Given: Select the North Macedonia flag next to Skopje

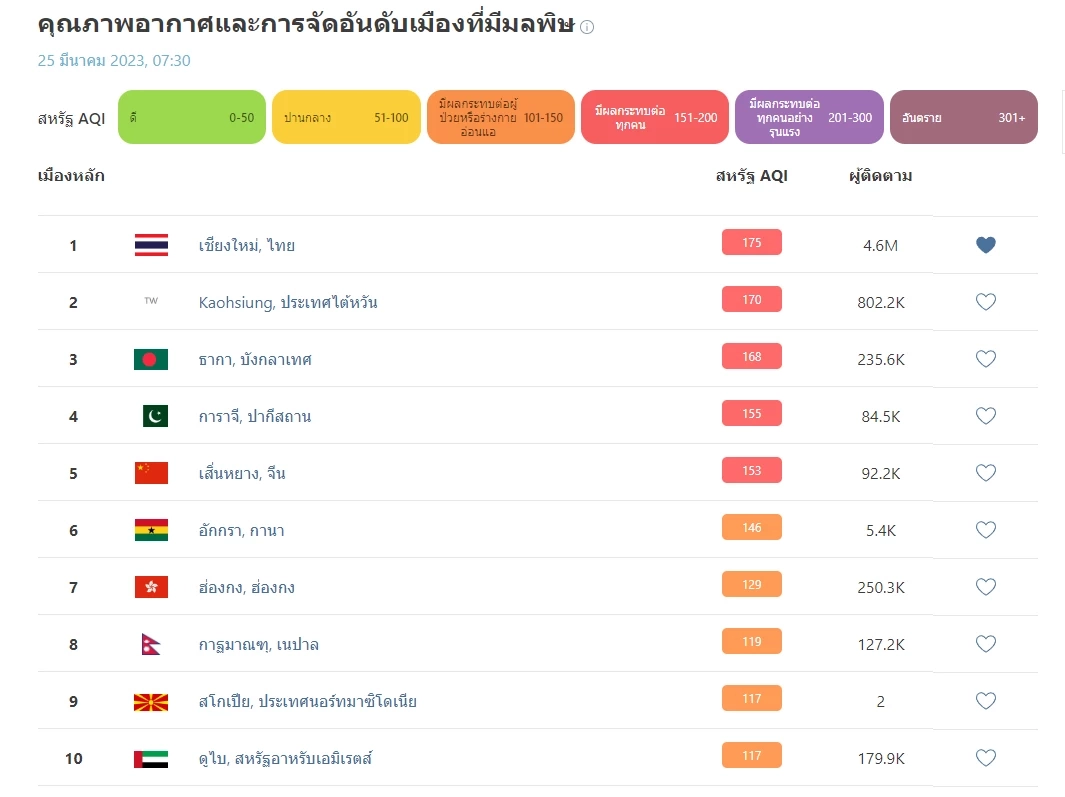Looking at the screenshot, I should (x=151, y=700).
